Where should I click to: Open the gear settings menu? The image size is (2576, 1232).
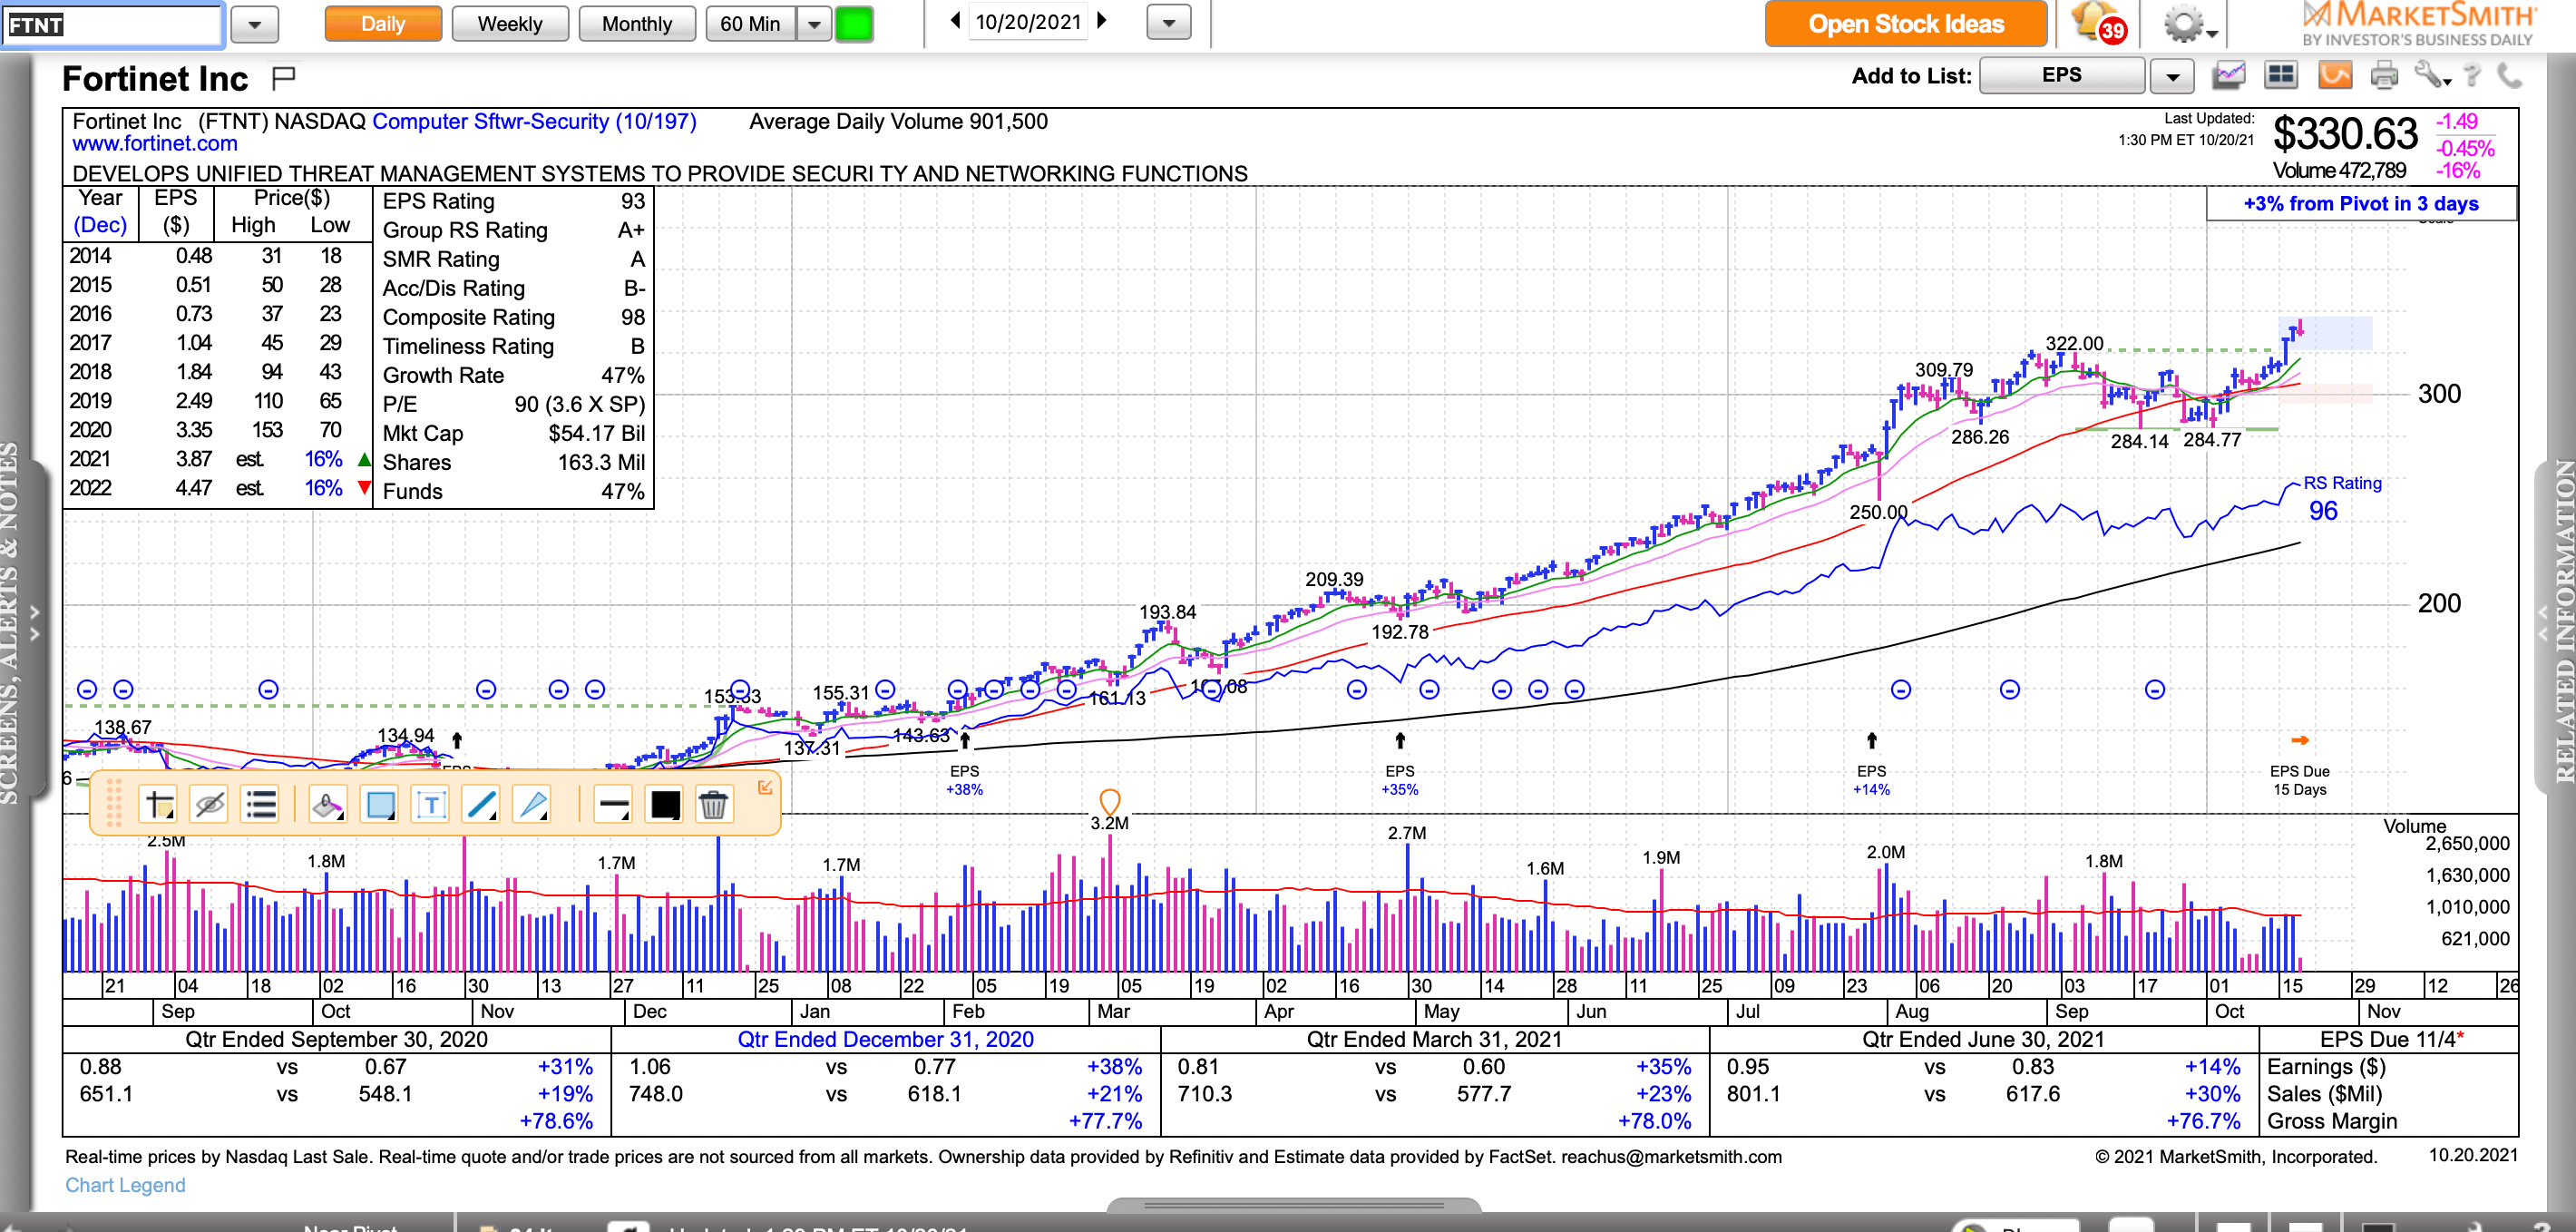coord(2188,24)
